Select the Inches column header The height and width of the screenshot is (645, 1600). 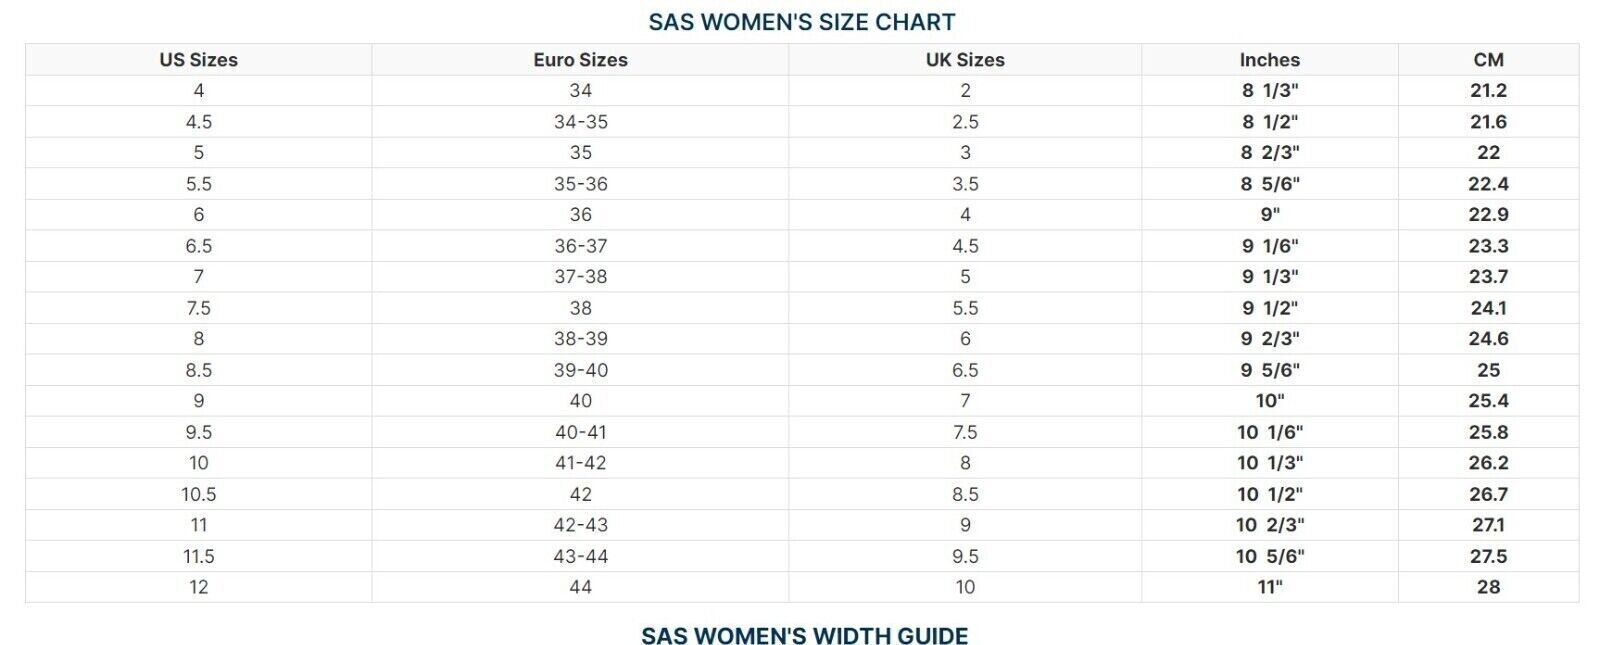click(x=1270, y=60)
